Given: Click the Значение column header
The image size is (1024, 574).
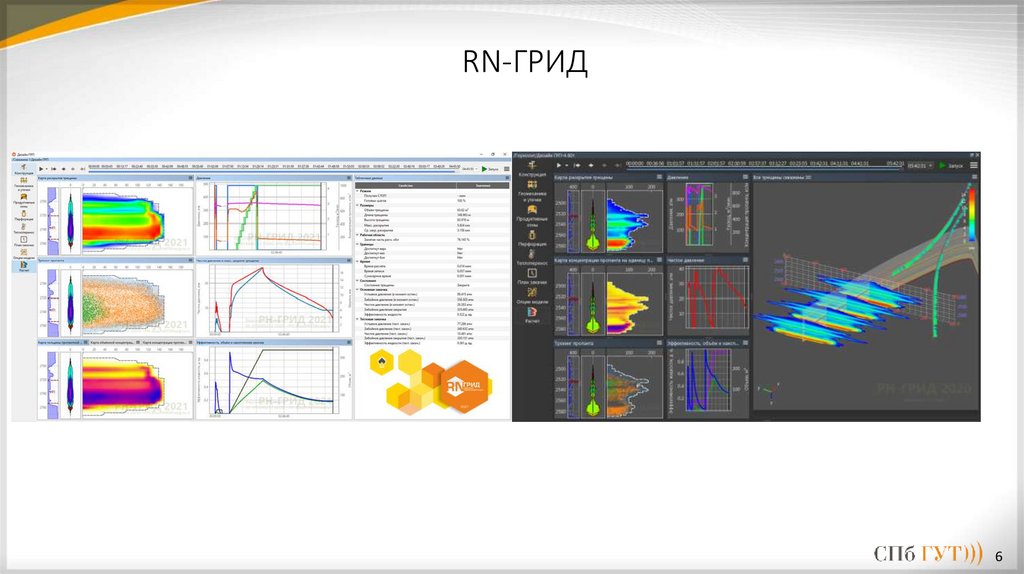Looking at the screenshot, I should (483, 185).
